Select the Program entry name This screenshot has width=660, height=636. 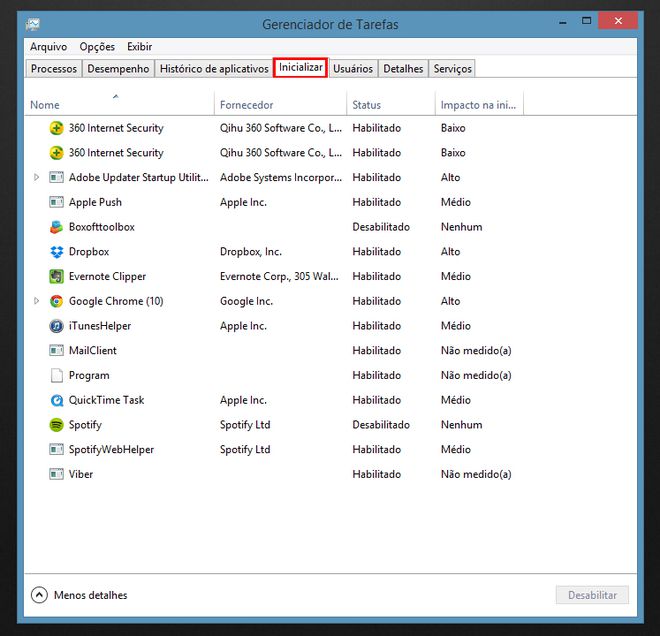click(x=89, y=375)
